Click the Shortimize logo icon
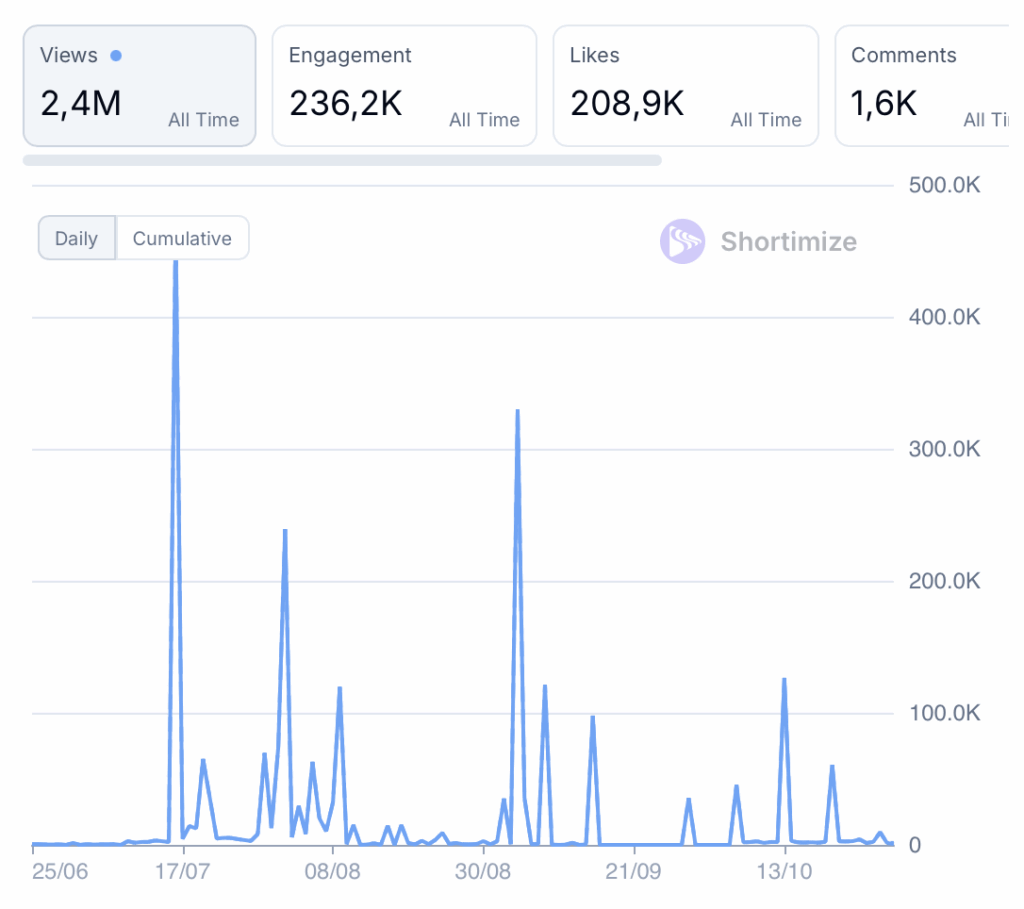Image resolution: width=1024 pixels, height=909 pixels. click(x=682, y=242)
